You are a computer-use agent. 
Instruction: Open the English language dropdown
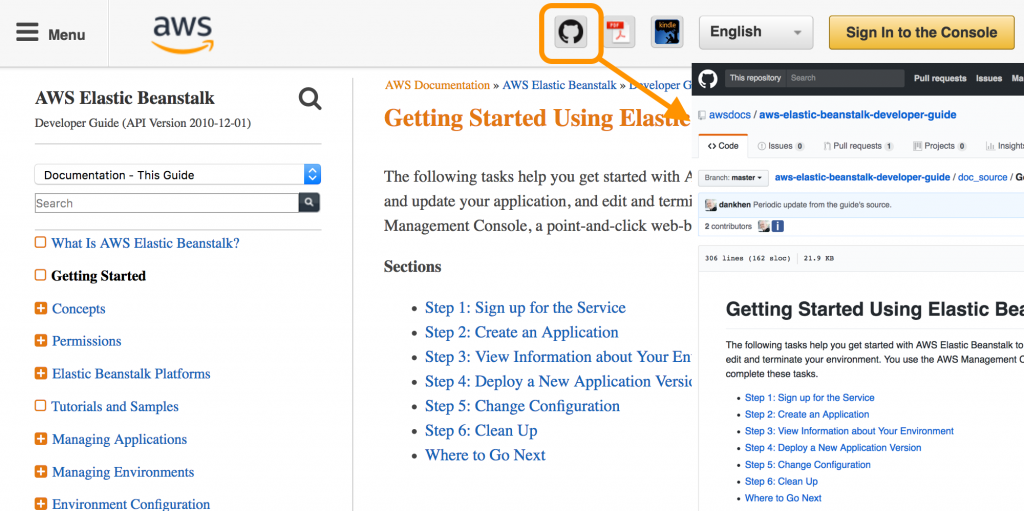(756, 32)
